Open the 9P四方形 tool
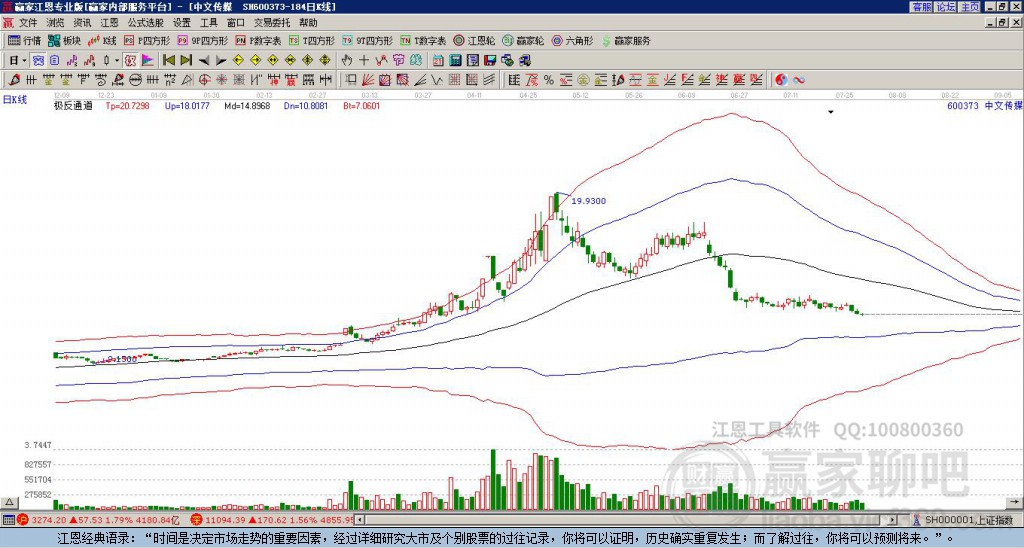The width and height of the screenshot is (1024, 548). (x=203, y=40)
